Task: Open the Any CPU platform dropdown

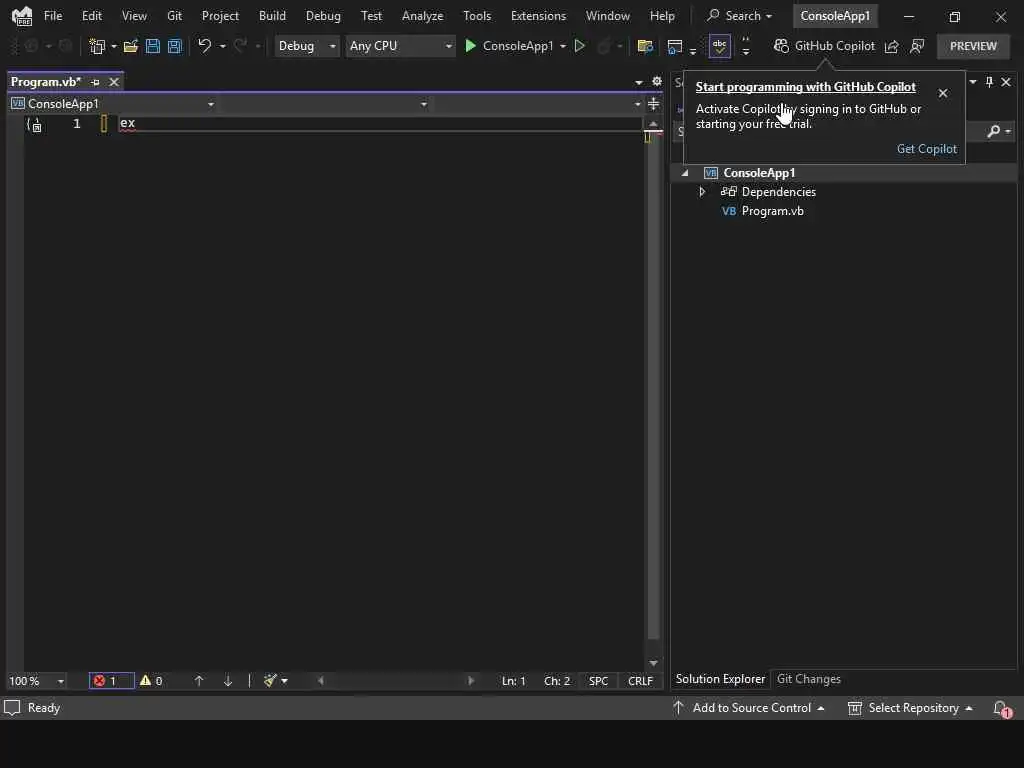Action: (x=400, y=46)
